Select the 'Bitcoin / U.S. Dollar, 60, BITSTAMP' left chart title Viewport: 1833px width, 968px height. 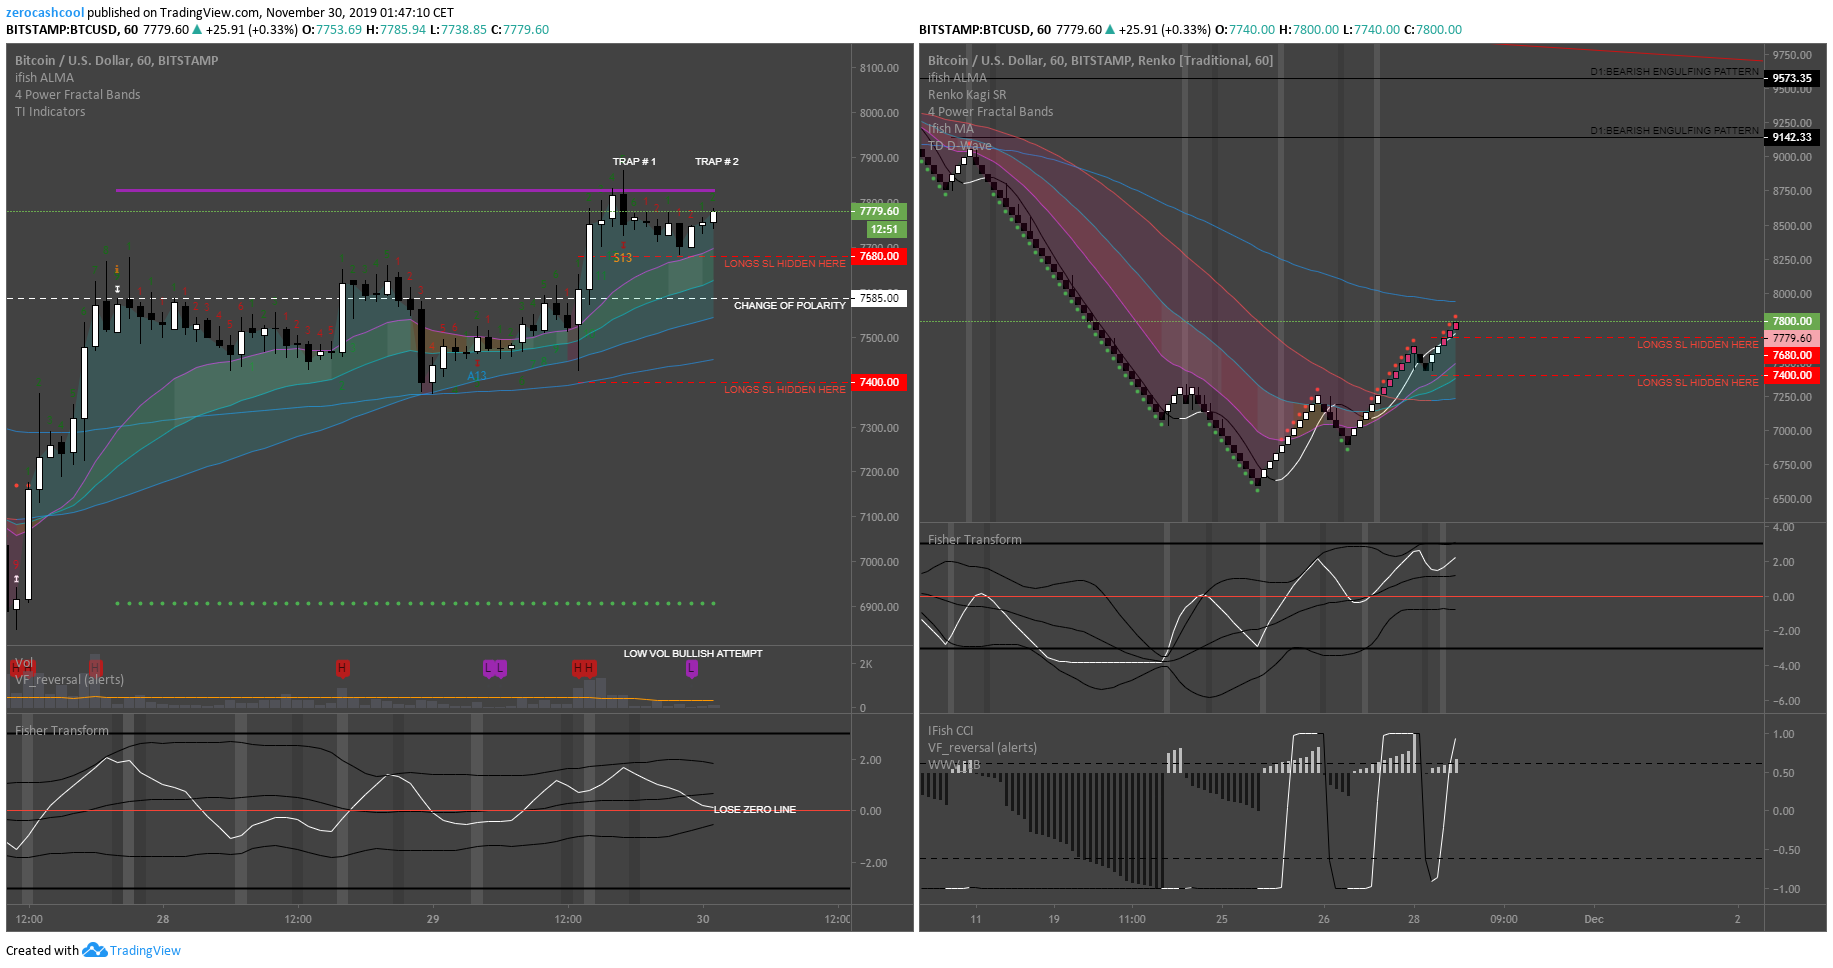tap(116, 60)
